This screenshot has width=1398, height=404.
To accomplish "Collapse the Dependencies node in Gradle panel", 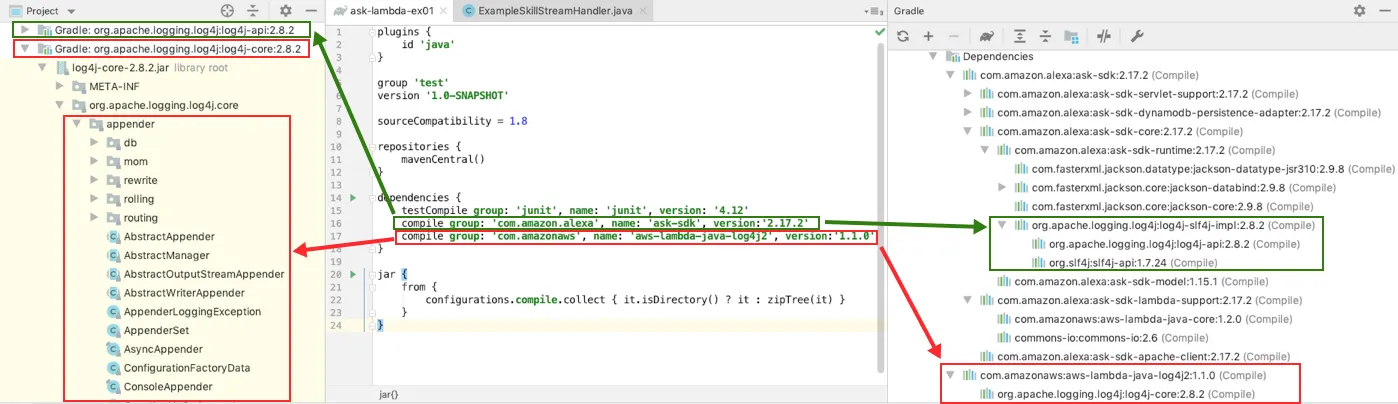I will point(933,56).
